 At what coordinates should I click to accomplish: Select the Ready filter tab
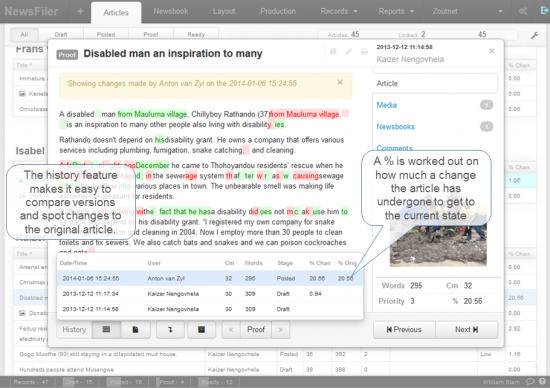tap(196, 34)
